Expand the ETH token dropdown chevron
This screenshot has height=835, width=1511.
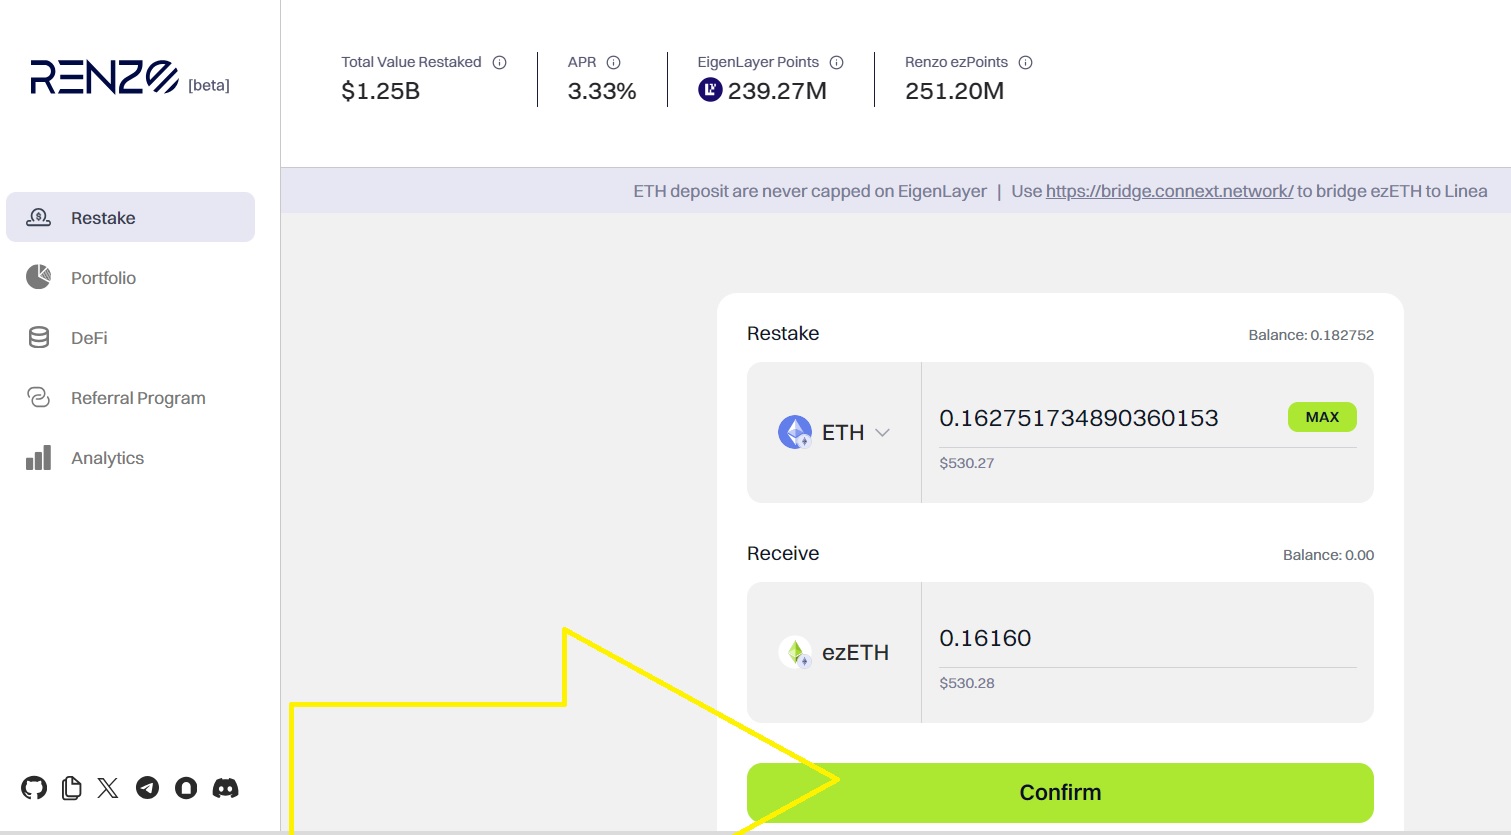click(x=882, y=433)
